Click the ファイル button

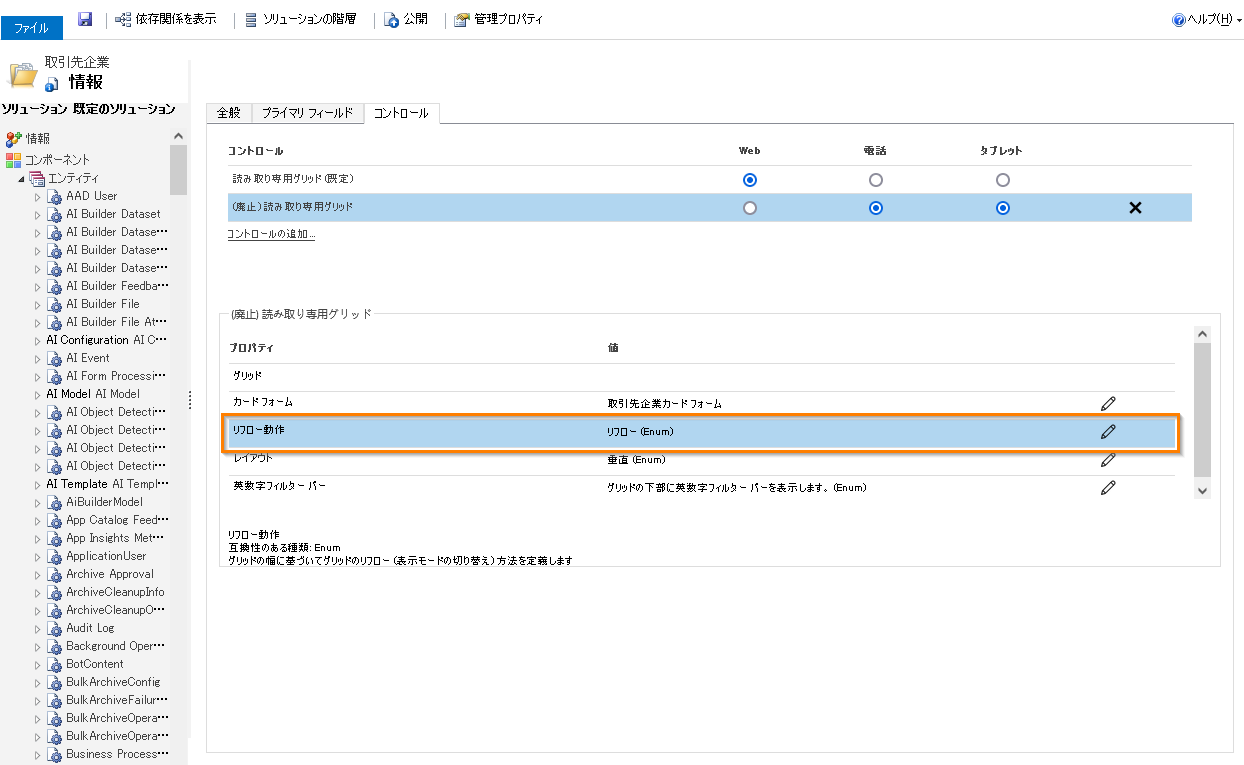point(32,28)
